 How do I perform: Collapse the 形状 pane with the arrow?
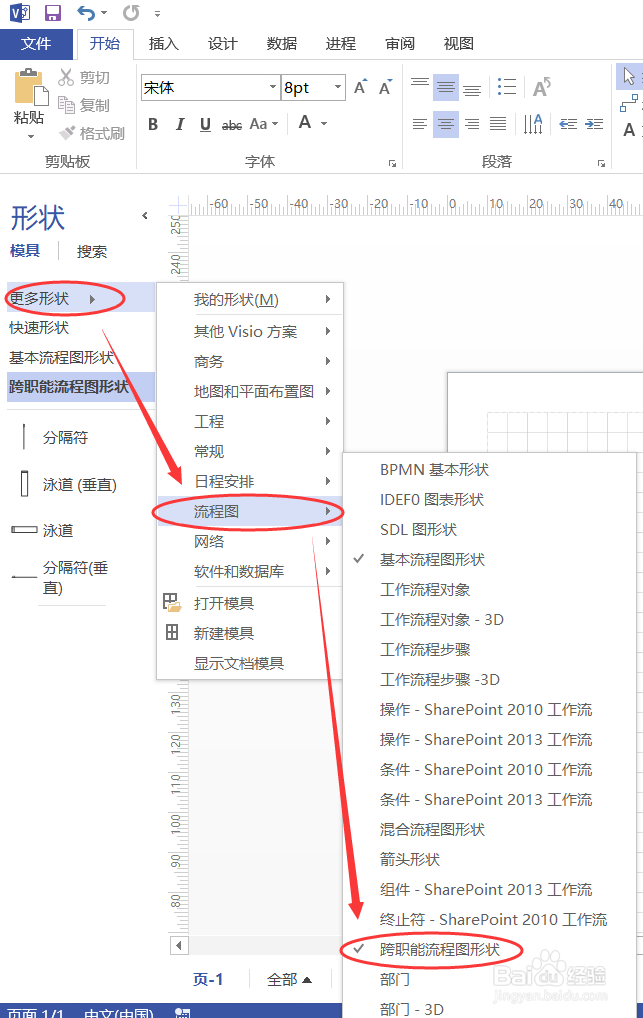pyautogui.click(x=145, y=216)
